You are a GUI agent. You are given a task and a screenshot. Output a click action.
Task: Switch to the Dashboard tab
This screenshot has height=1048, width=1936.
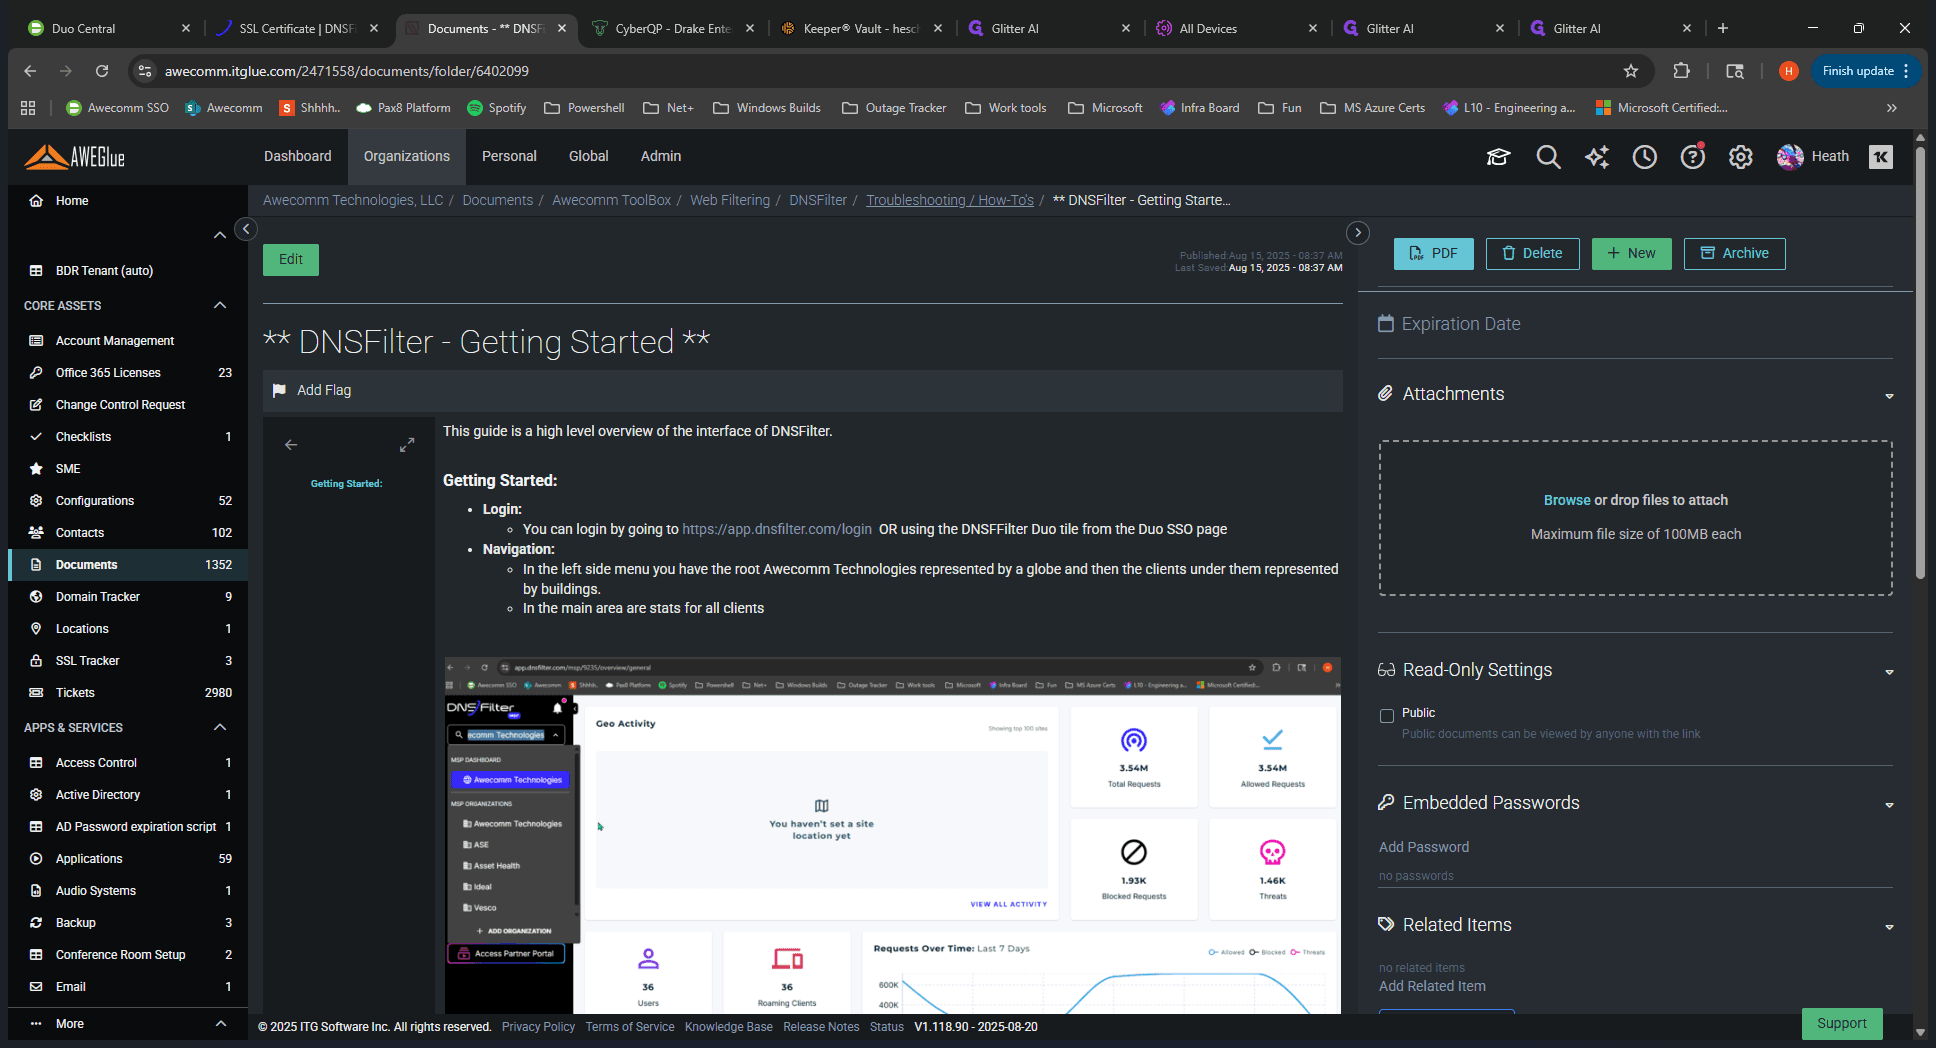(x=298, y=156)
